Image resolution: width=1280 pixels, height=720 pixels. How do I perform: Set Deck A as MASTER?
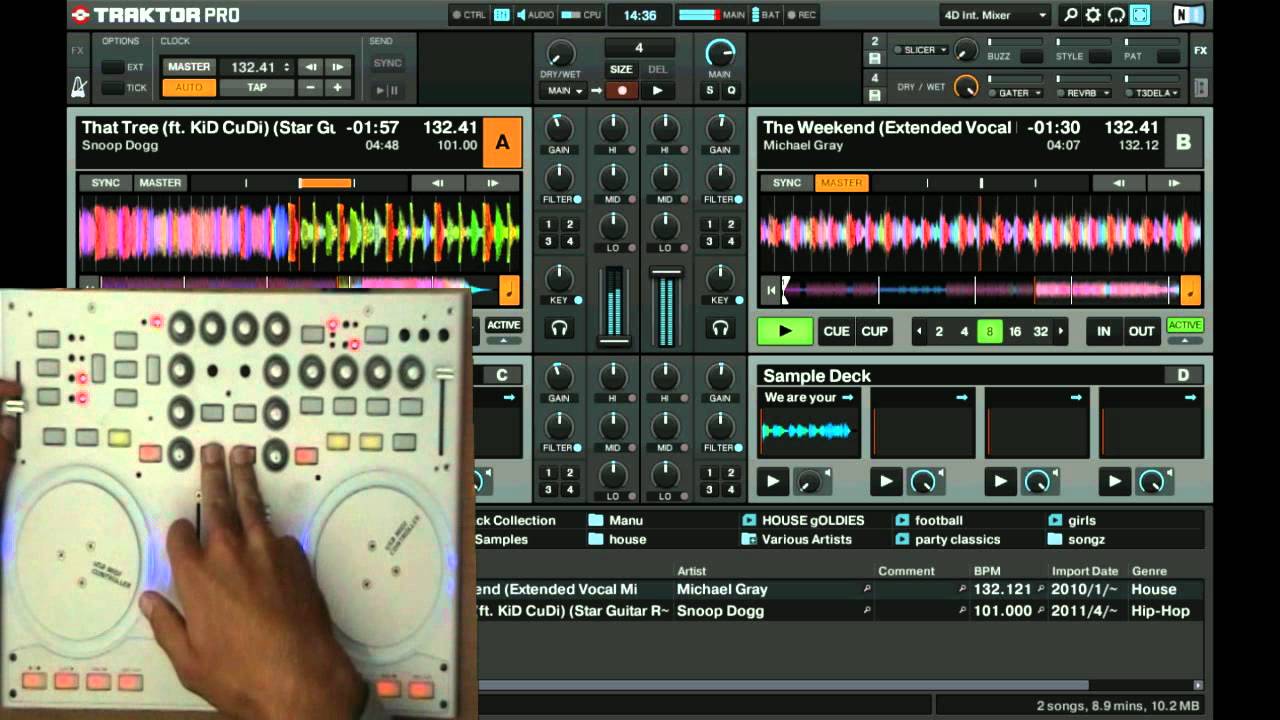point(160,183)
